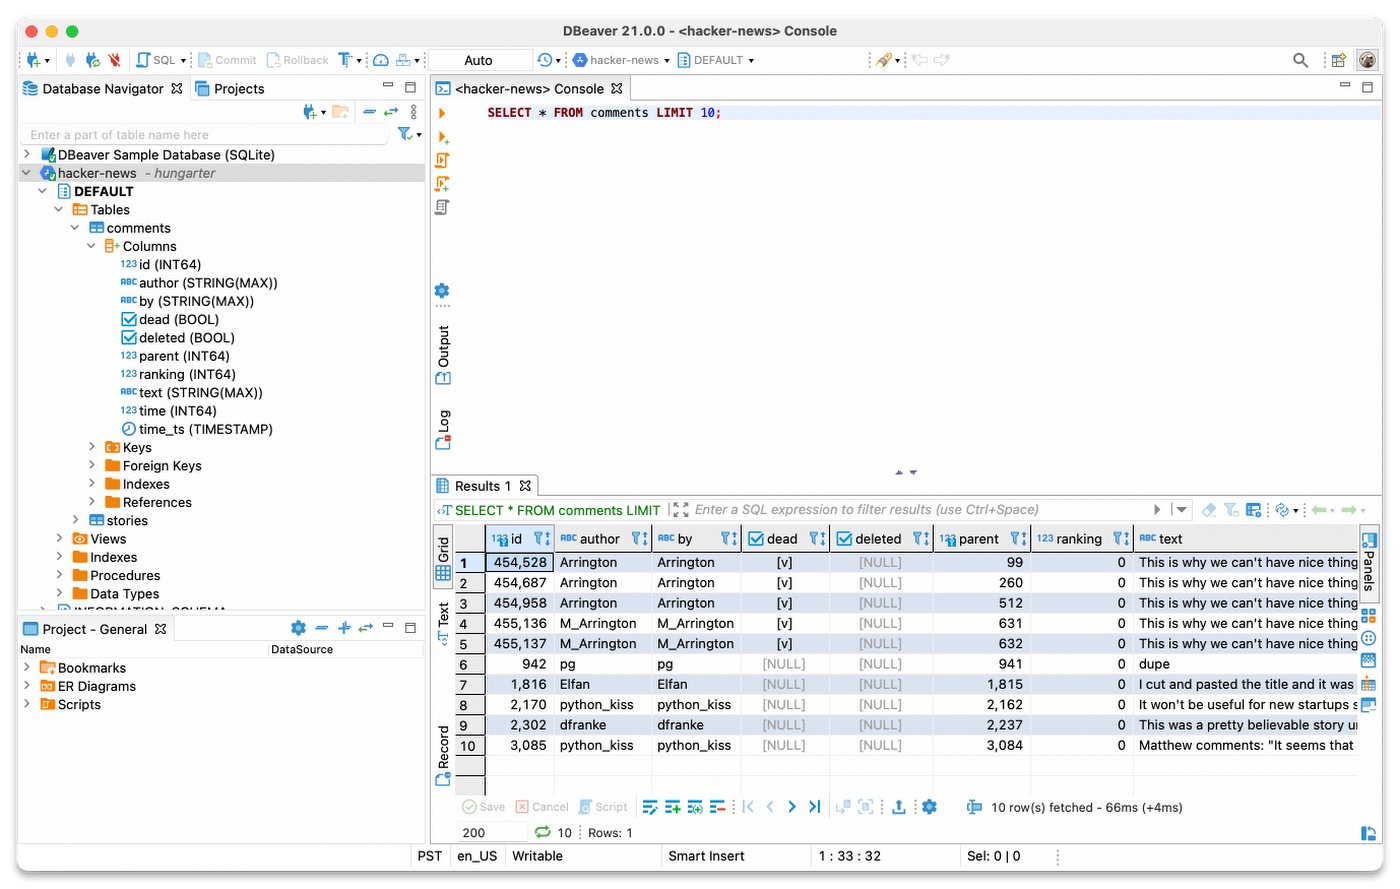Click Export results upload icon
1400x889 pixels.
[899, 807]
